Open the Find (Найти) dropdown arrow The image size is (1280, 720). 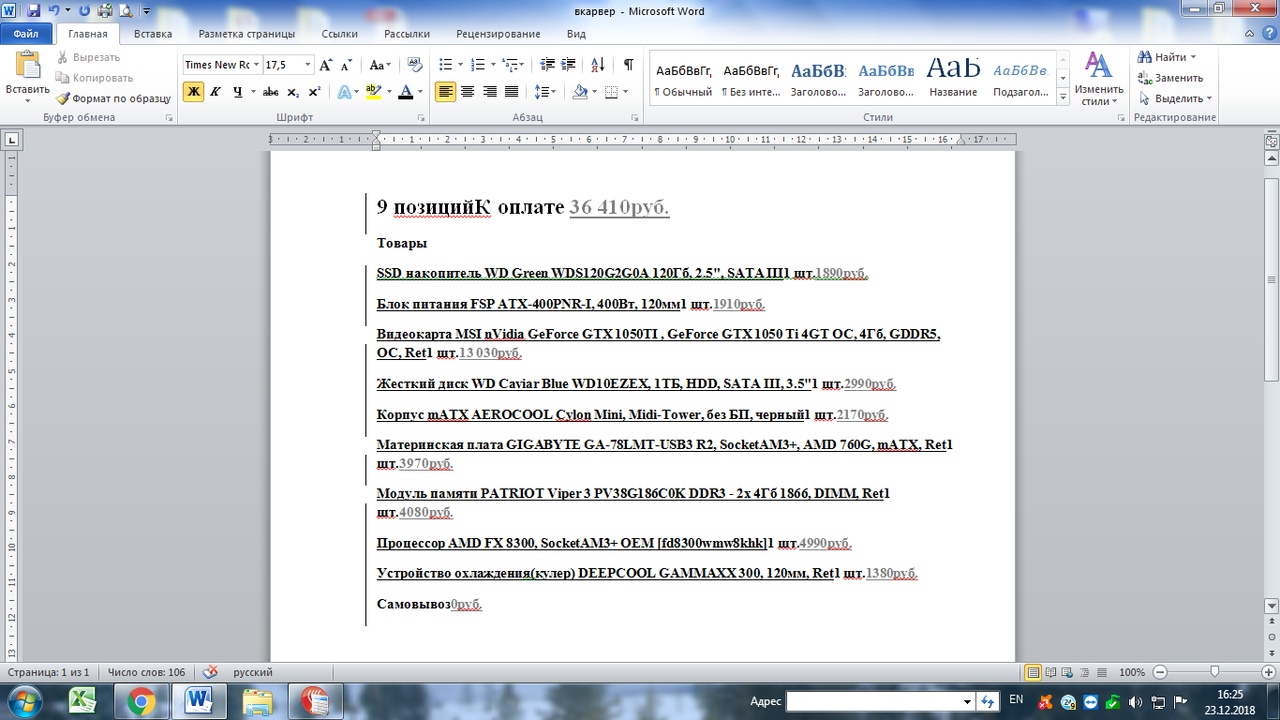1193,57
